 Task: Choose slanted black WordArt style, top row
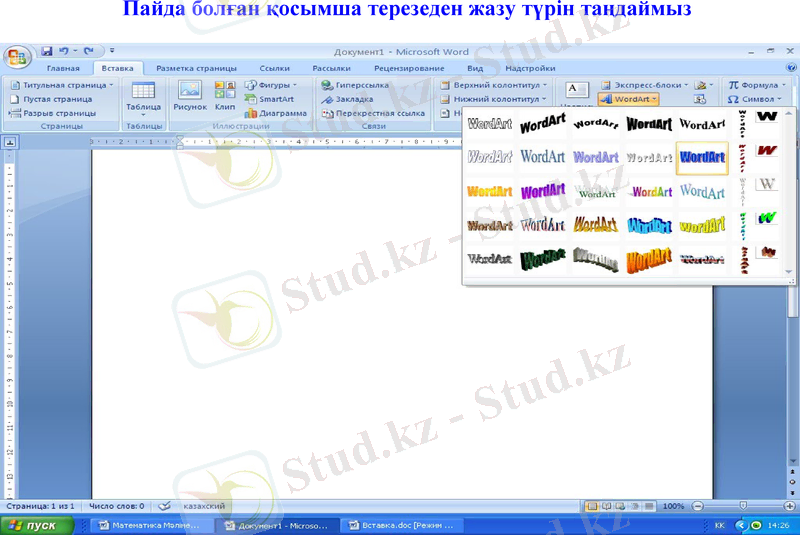click(x=543, y=124)
